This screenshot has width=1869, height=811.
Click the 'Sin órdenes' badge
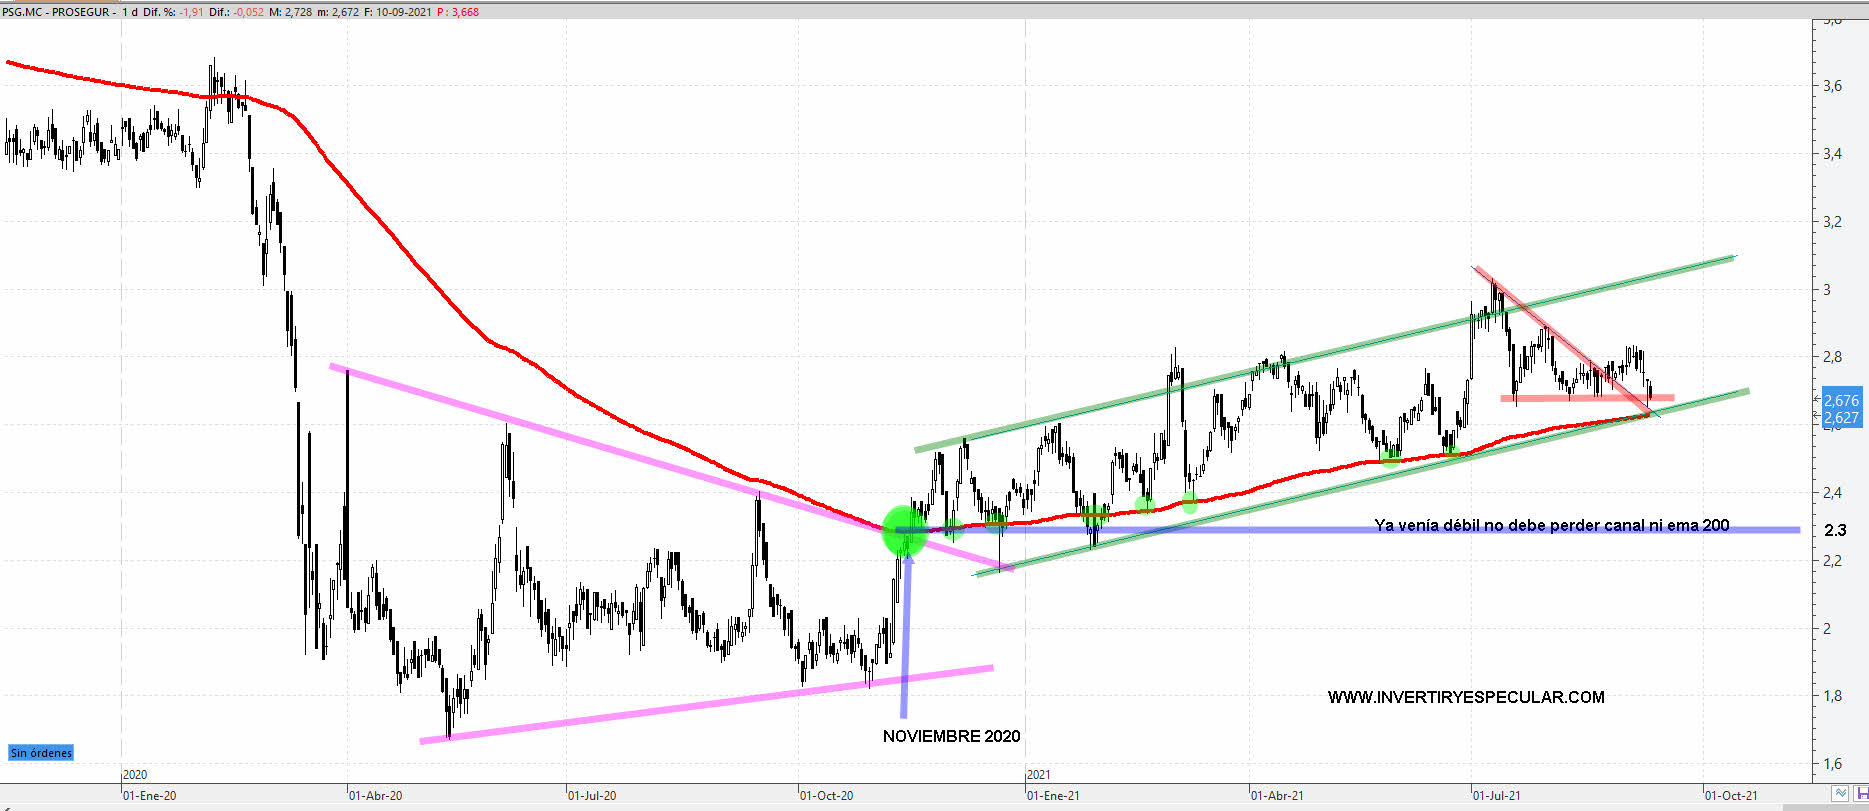pos(41,753)
